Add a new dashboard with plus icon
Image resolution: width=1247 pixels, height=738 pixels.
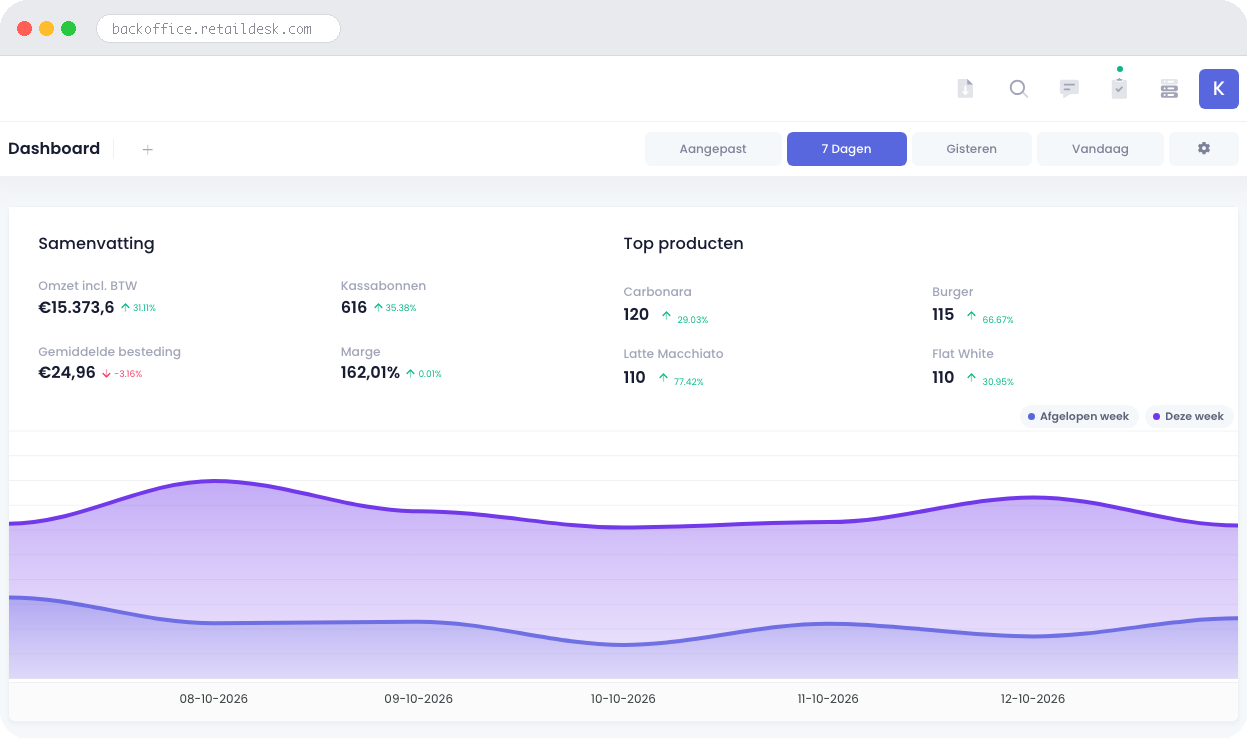click(147, 149)
